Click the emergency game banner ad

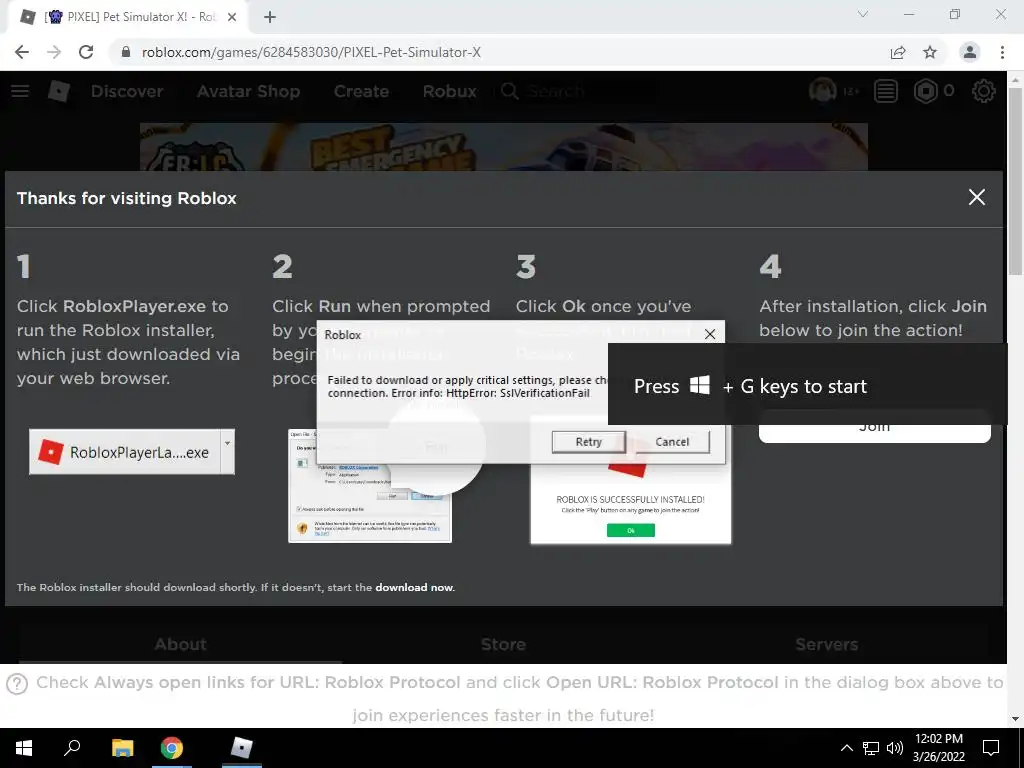pyautogui.click(x=504, y=147)
